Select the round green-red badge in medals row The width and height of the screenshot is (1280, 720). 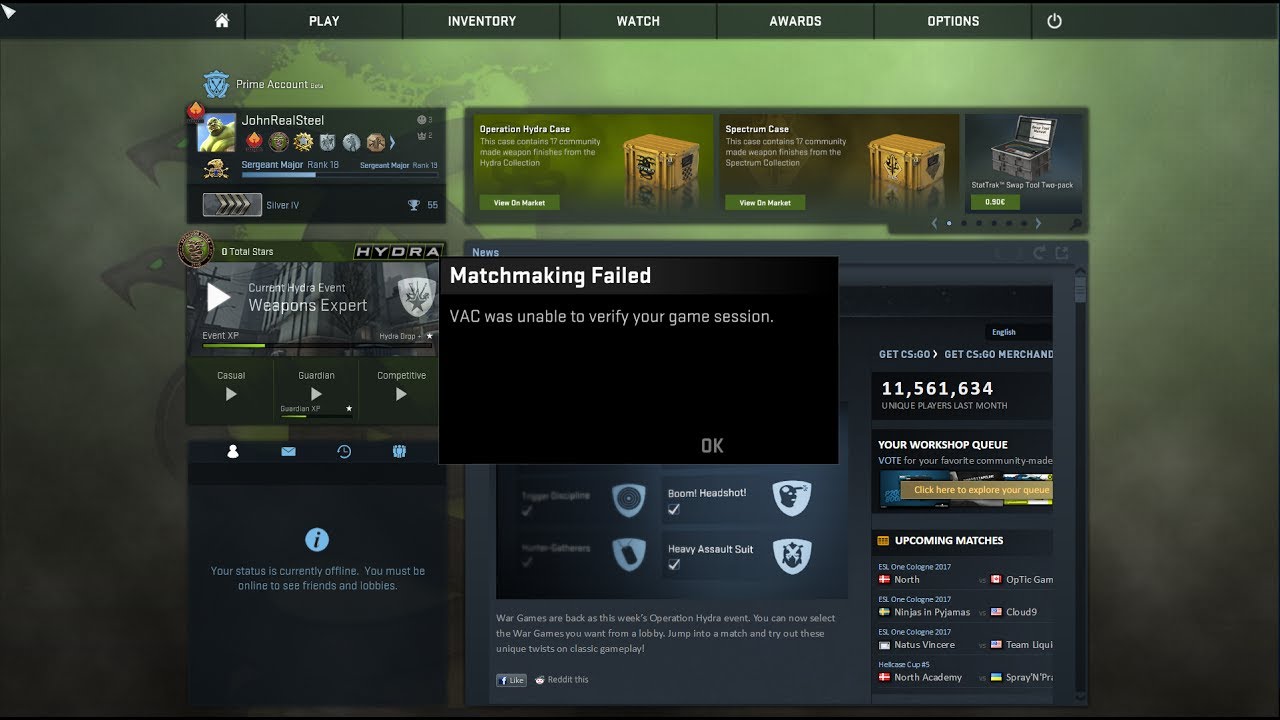coord(278,142)
